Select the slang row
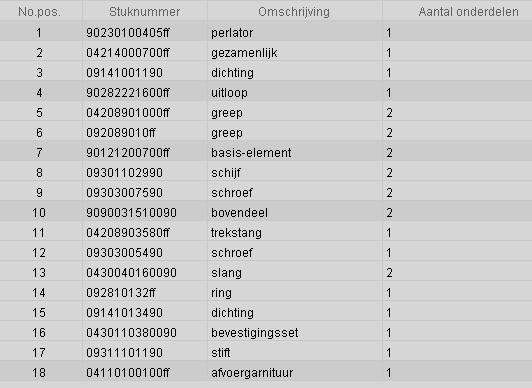 coord(266,273)
